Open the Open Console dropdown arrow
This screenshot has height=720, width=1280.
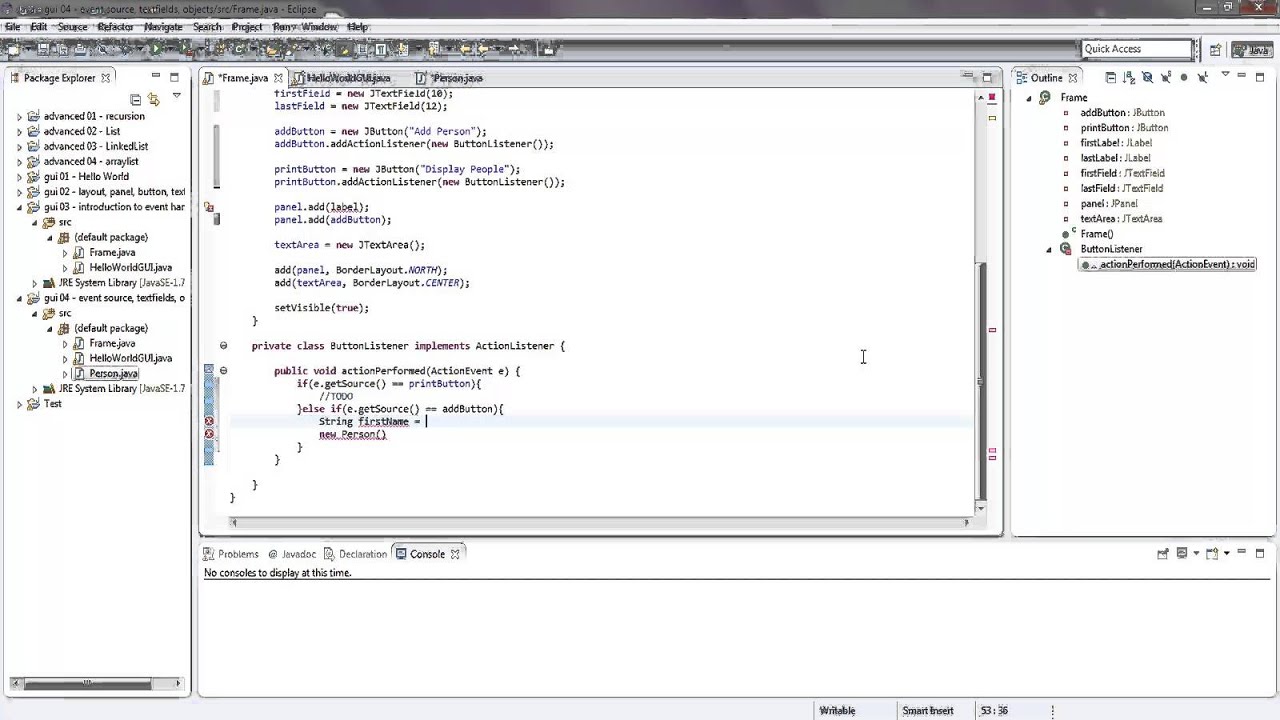pyautogui.click(x=1226, y=553)
